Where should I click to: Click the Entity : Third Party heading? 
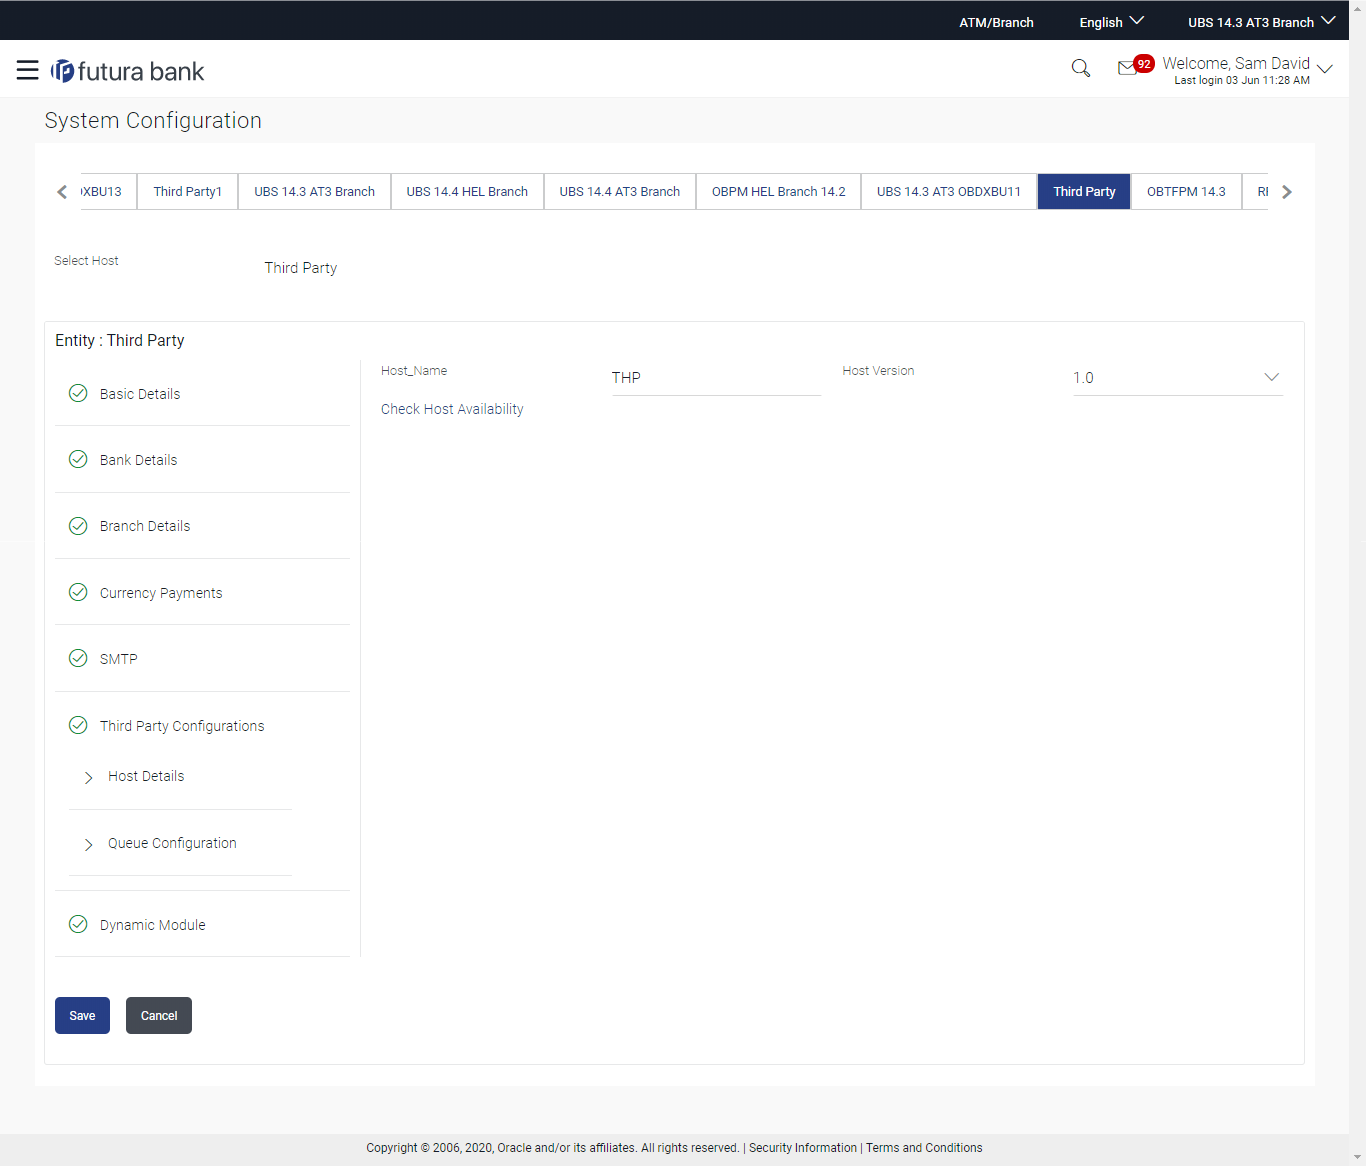(x=120, y=340)
